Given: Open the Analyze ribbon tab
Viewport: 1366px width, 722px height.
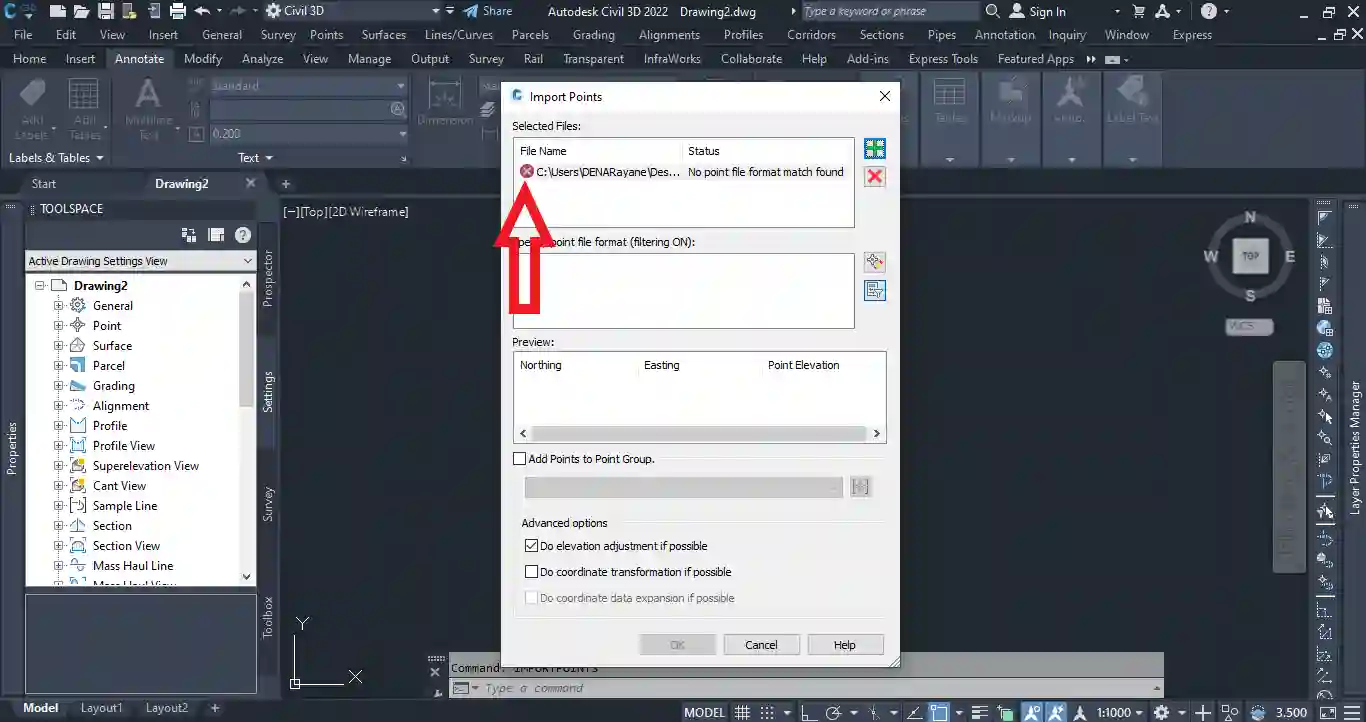Looking at the screenshot, I should (262, 59).
